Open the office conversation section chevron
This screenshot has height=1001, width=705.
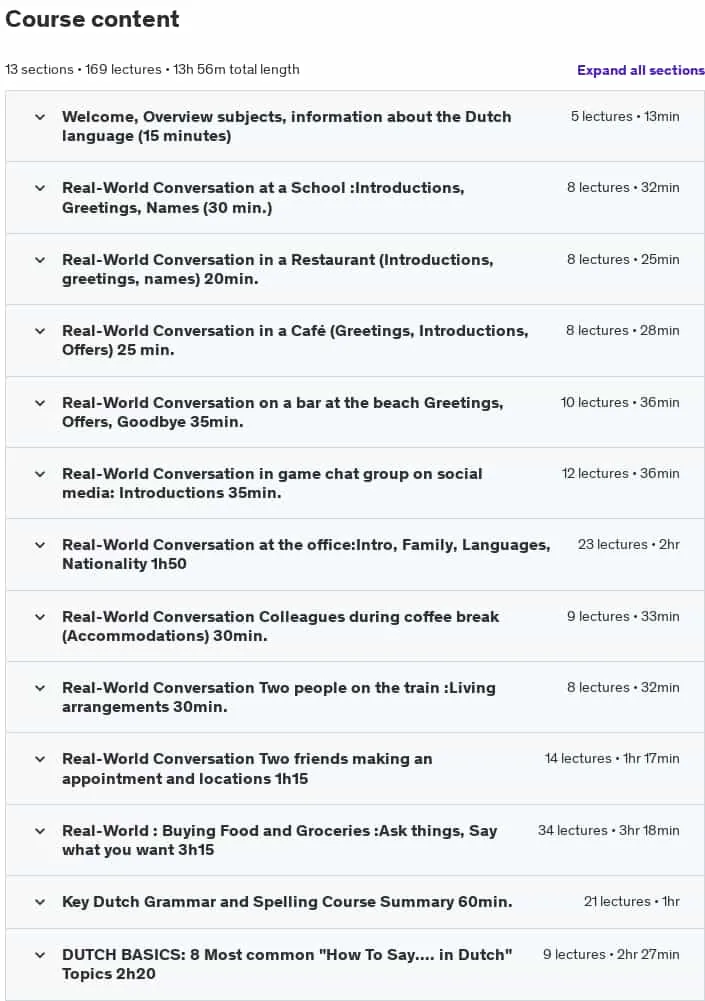tap(40, 545)
